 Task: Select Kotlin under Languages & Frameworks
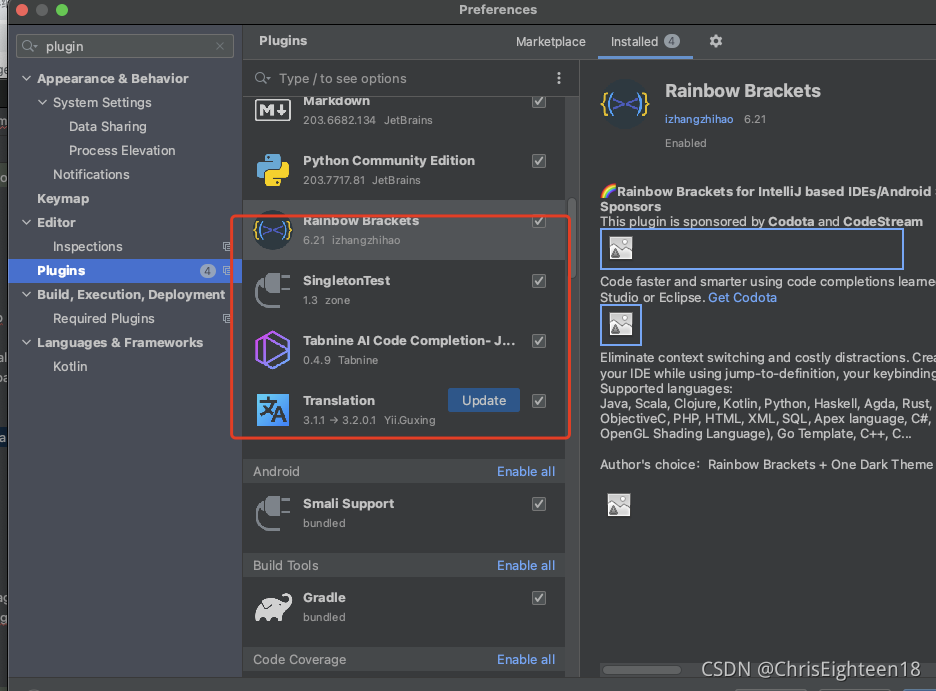70,366
